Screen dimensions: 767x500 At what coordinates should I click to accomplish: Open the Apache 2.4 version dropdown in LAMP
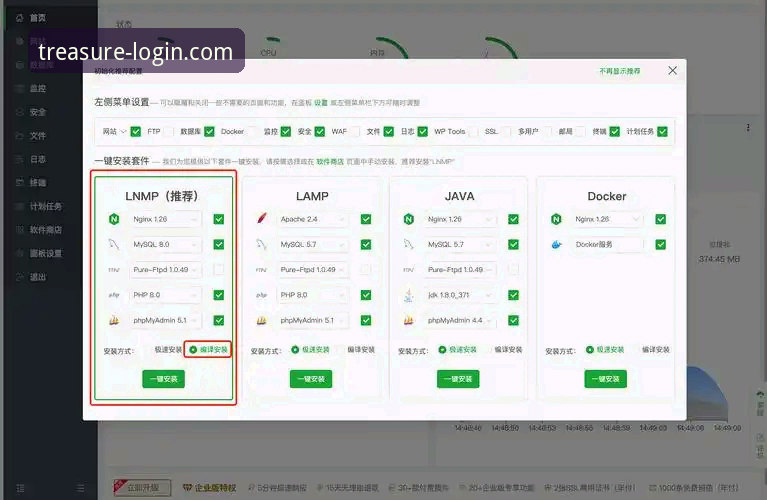312,219
